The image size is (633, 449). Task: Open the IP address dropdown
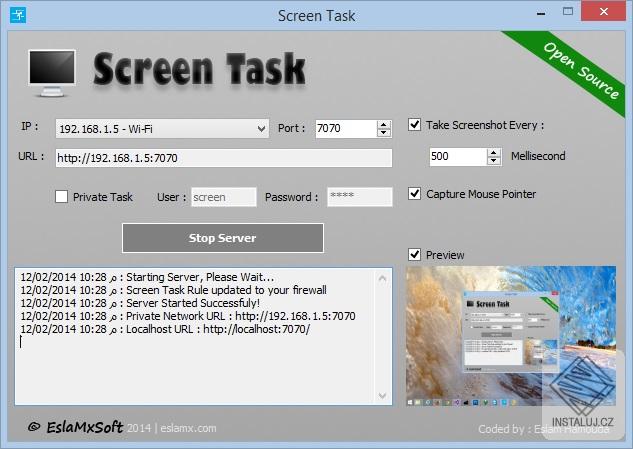[x=162, y=129]
